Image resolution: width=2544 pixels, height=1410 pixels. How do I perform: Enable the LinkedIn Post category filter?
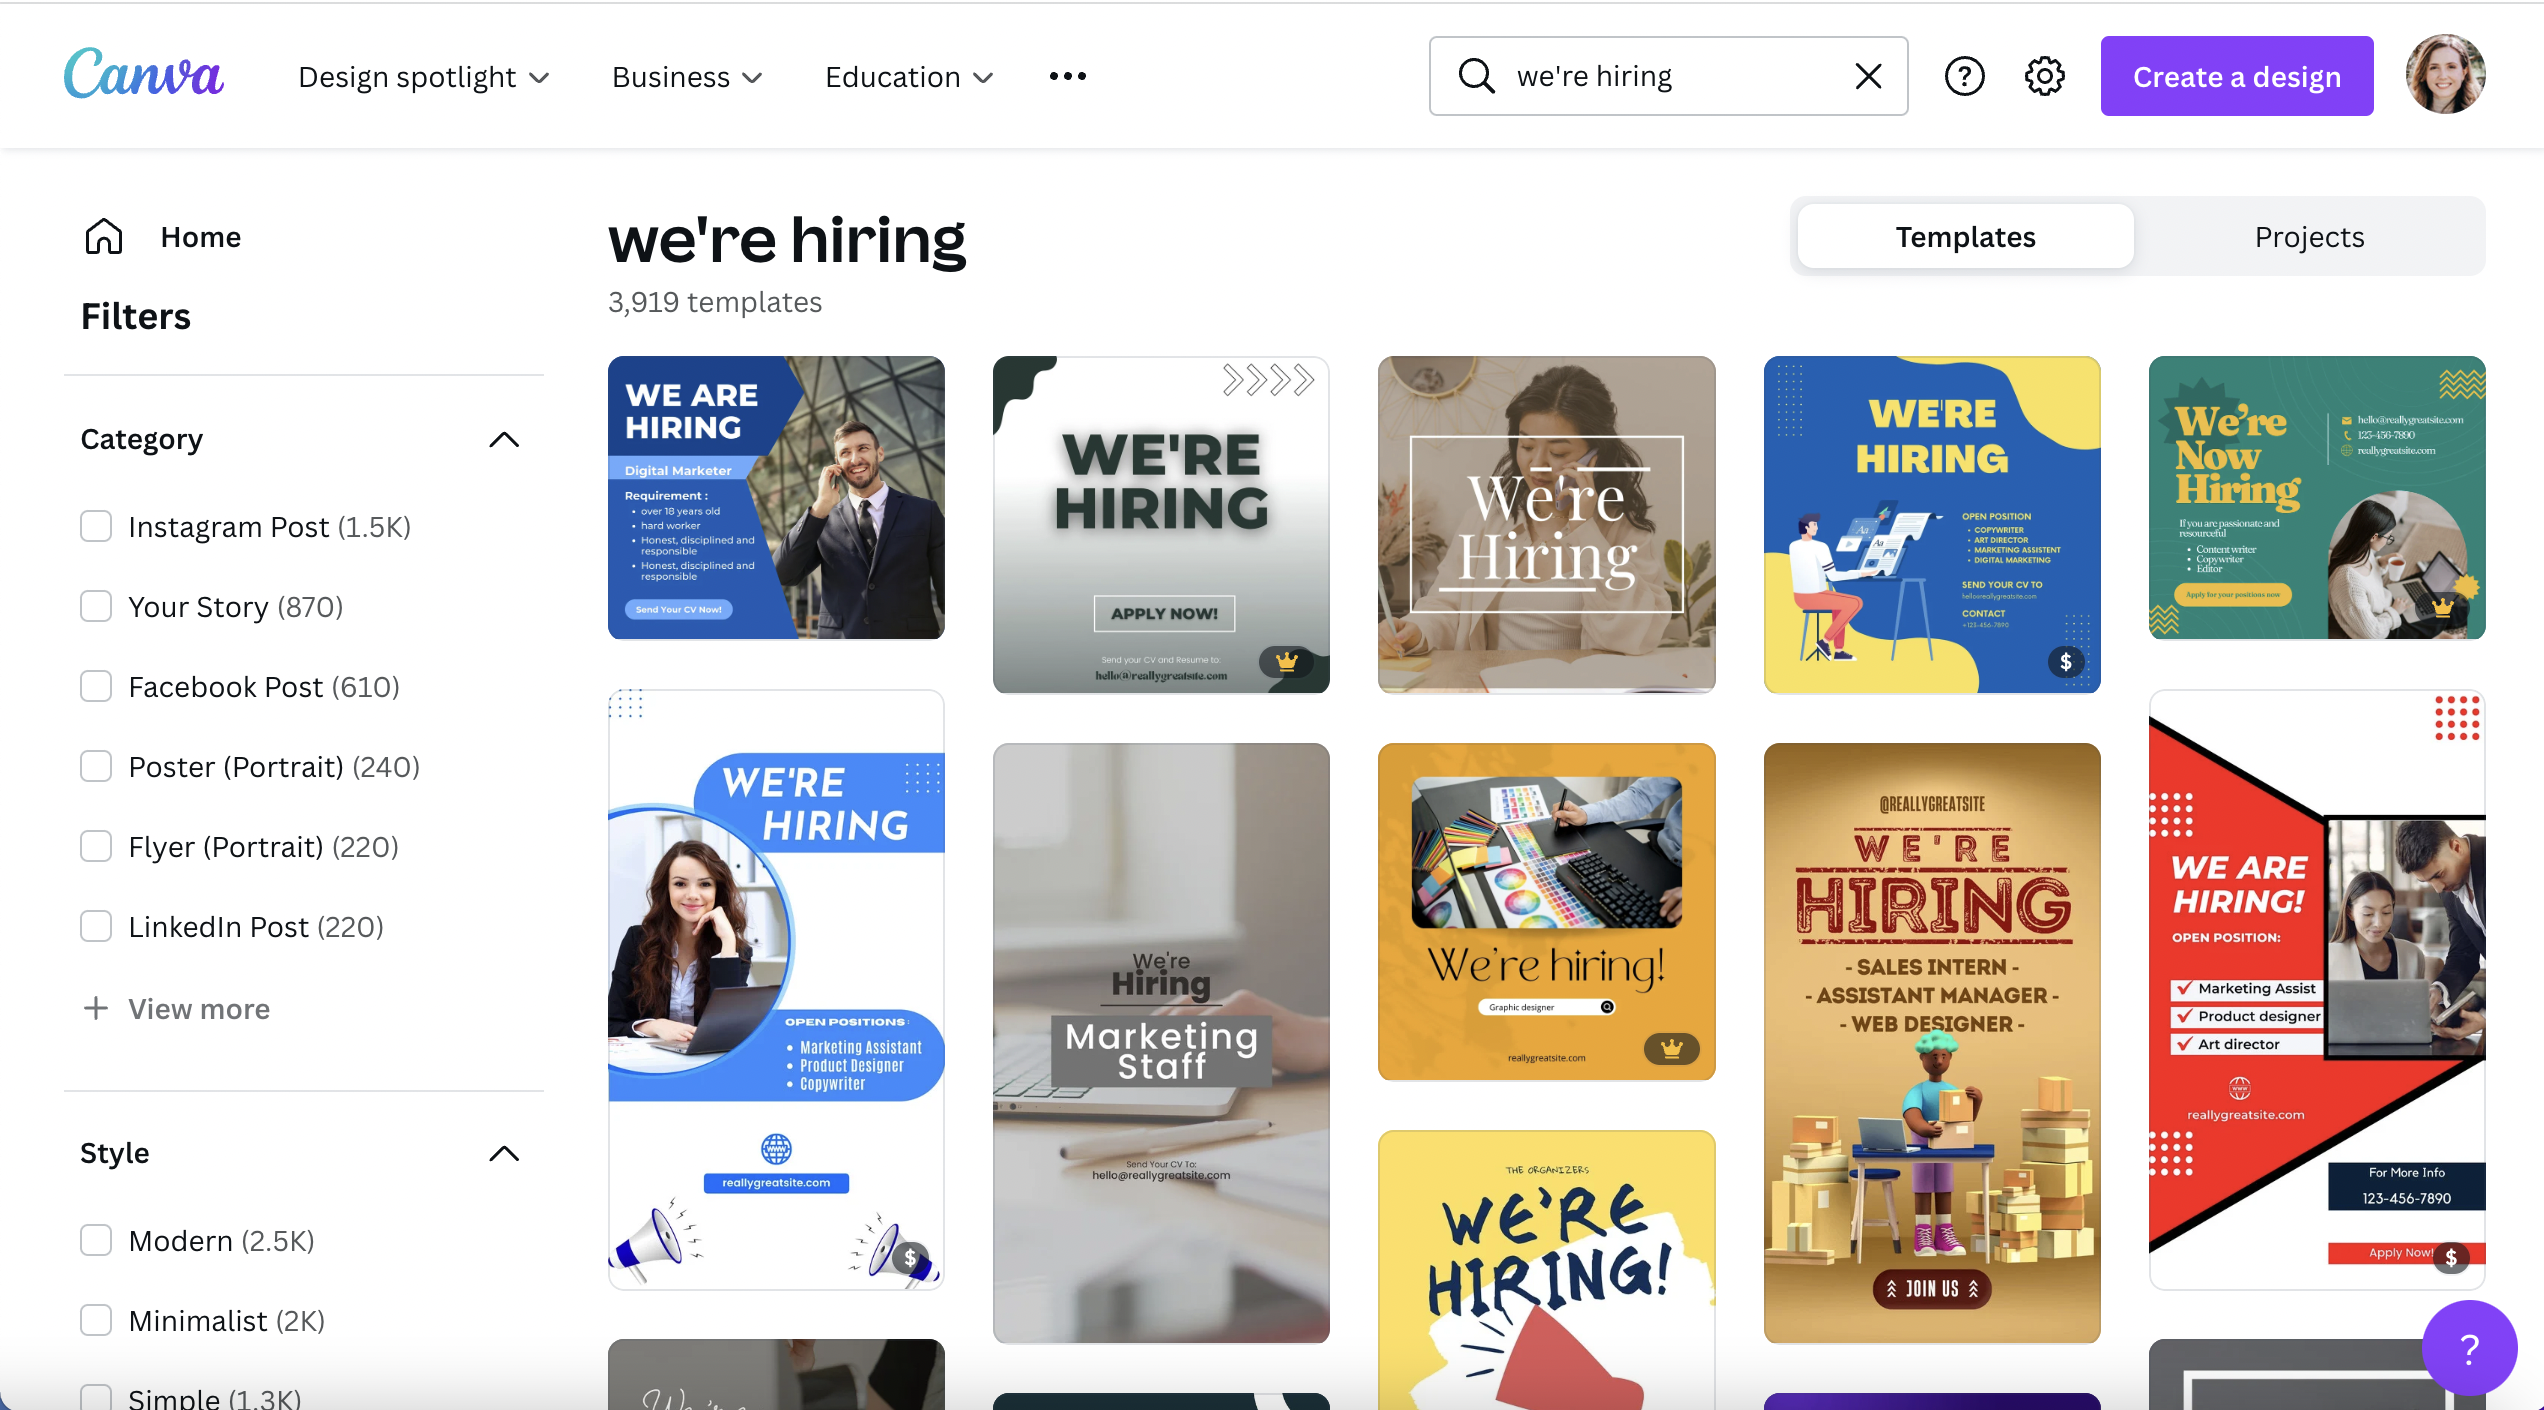pyautogui.click(x=96, y=926)
